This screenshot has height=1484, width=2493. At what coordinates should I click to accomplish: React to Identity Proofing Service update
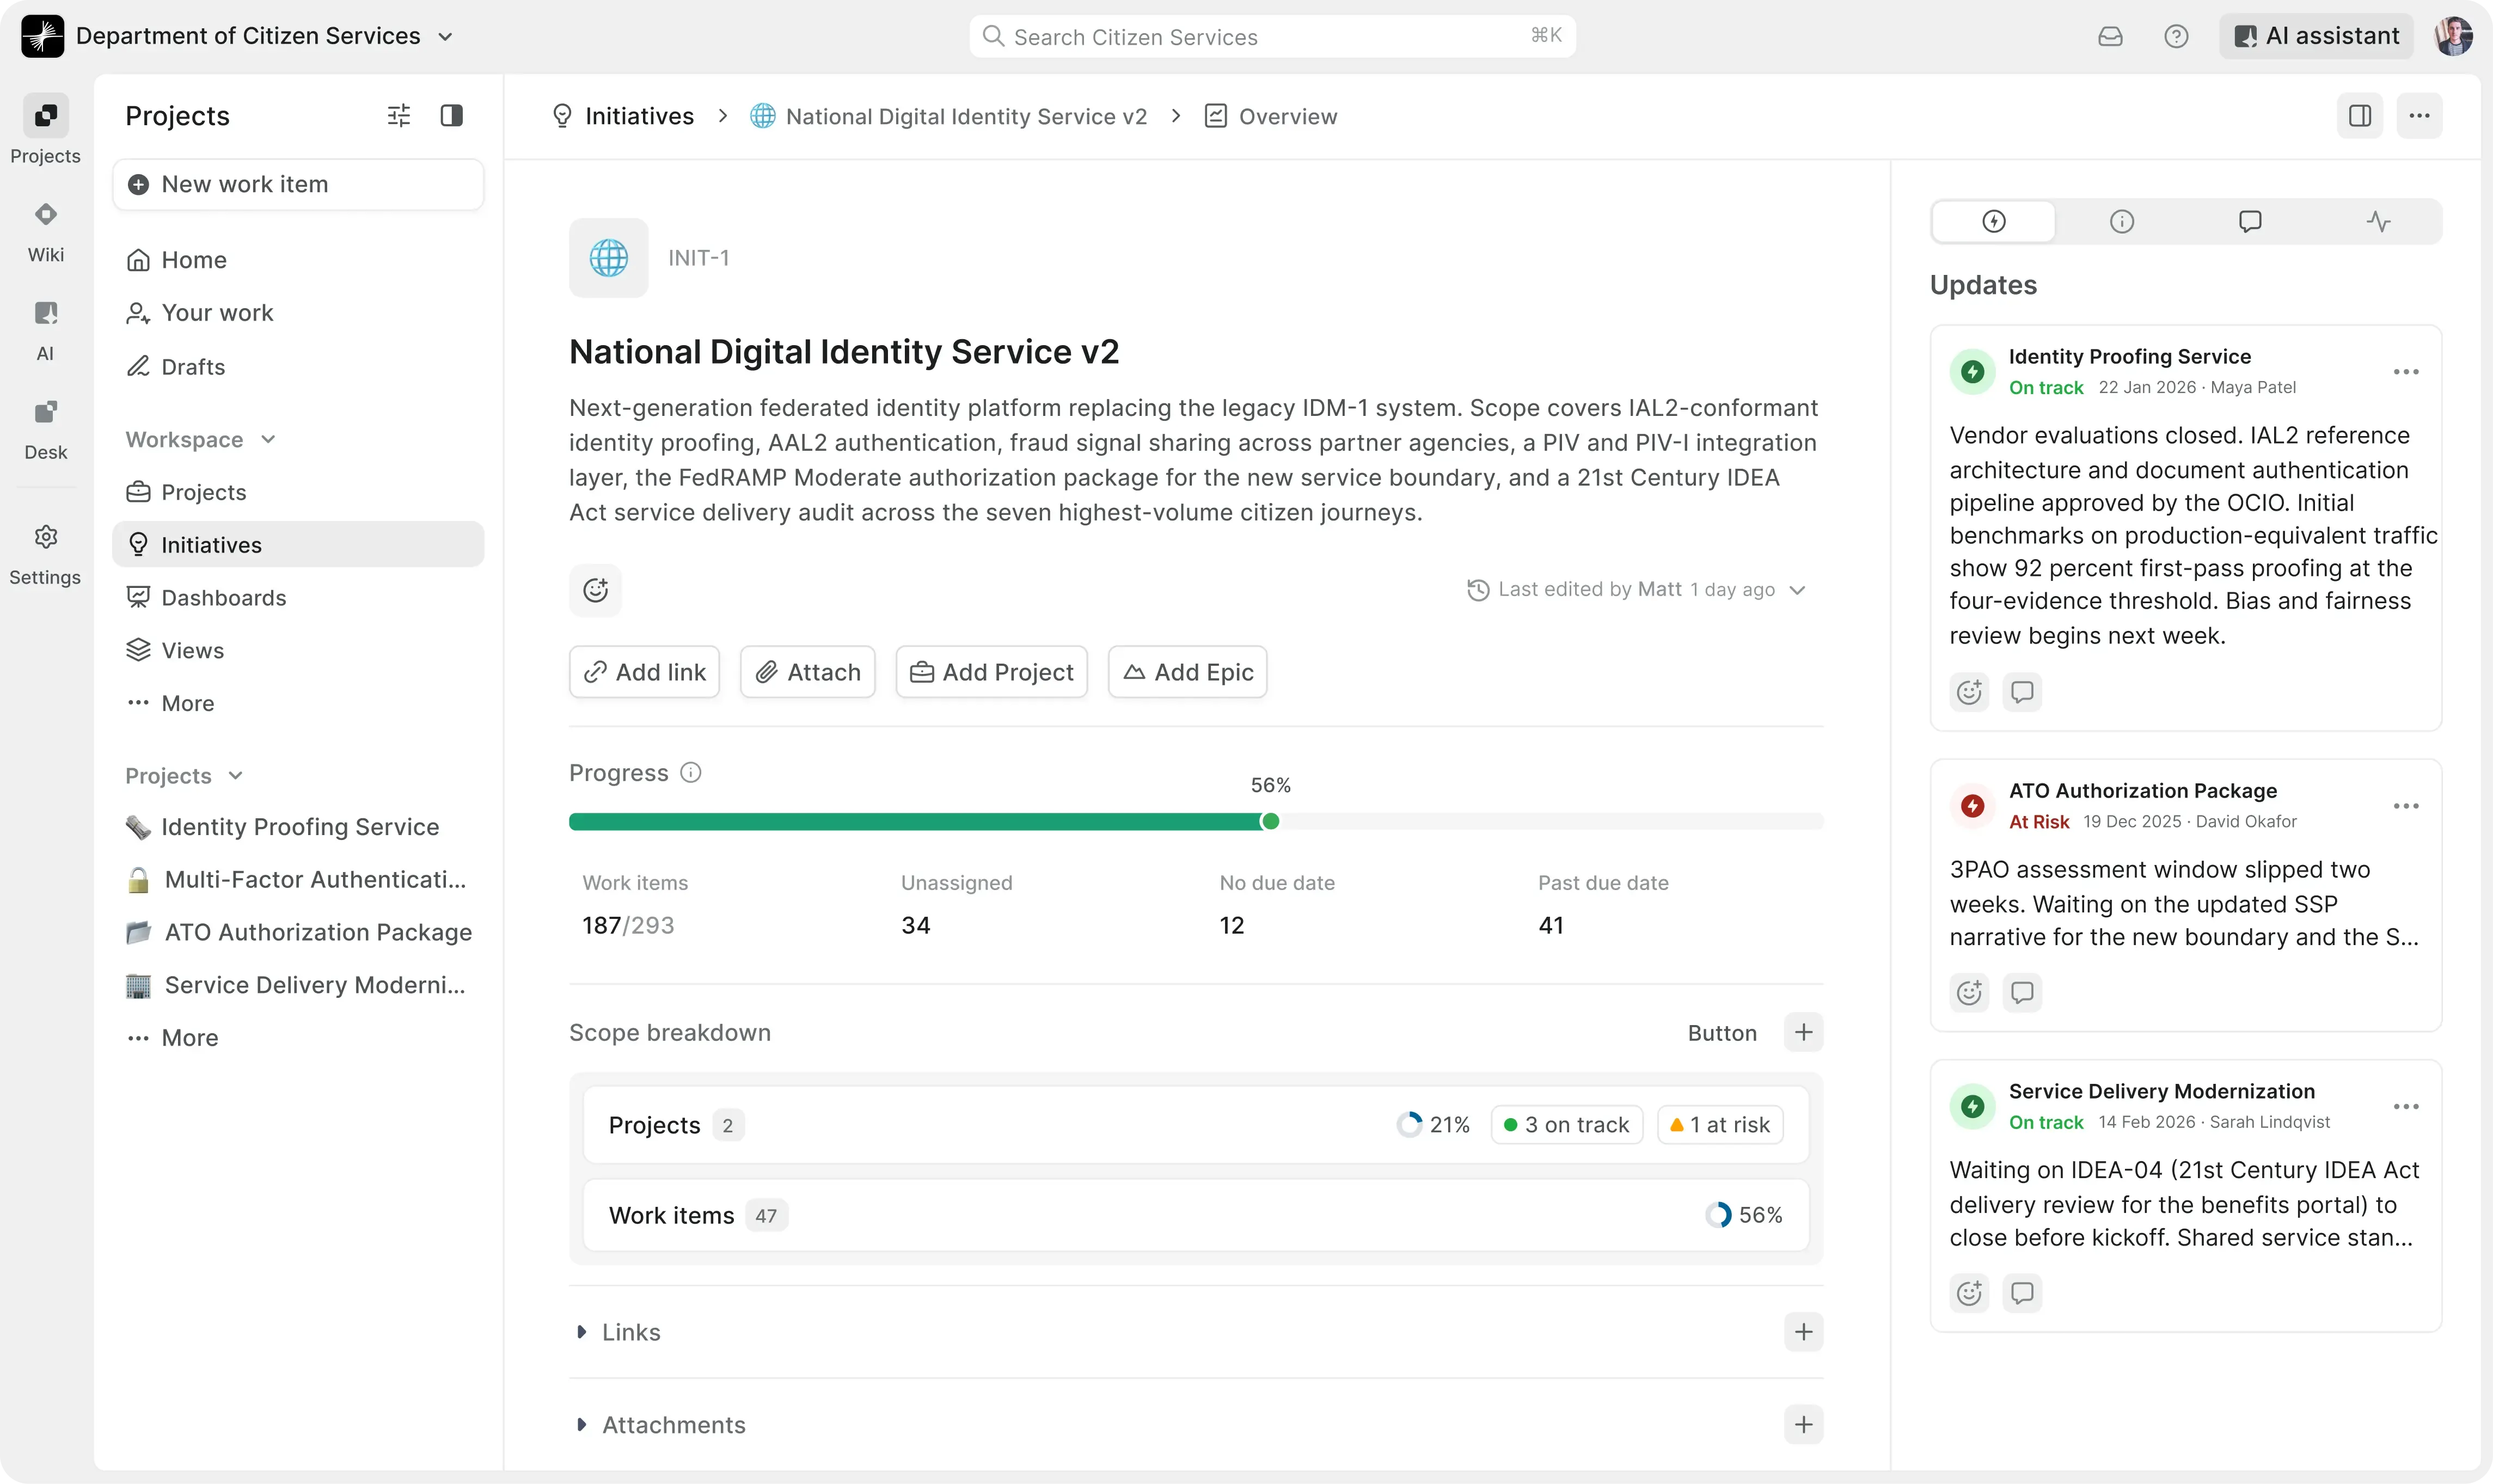1969,692
